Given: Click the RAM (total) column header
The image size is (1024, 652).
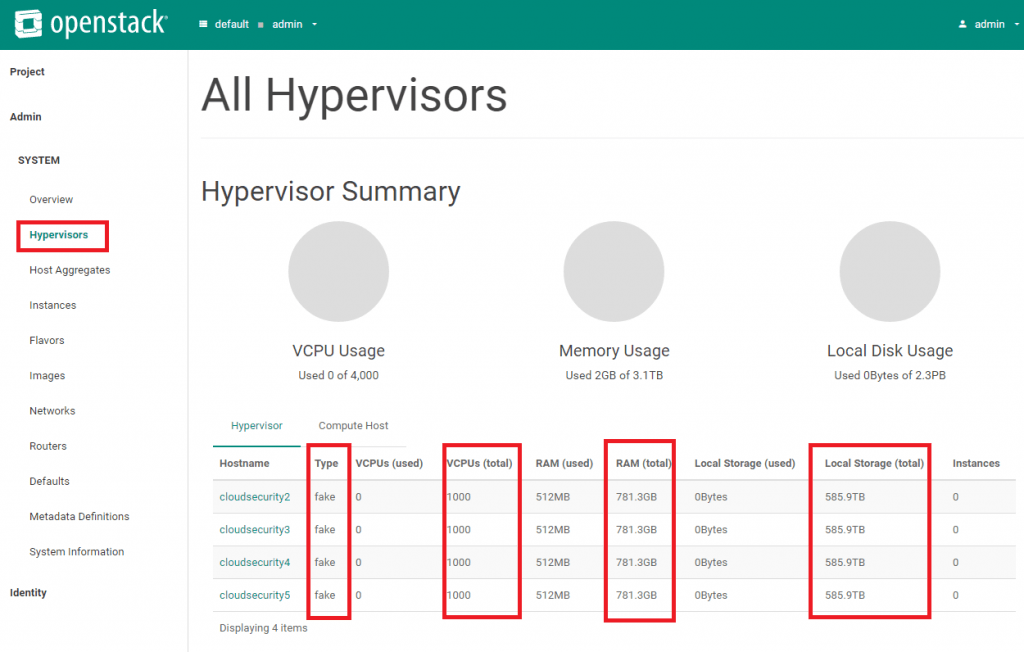Looking at the screenshot, I should tap(644, 463).
